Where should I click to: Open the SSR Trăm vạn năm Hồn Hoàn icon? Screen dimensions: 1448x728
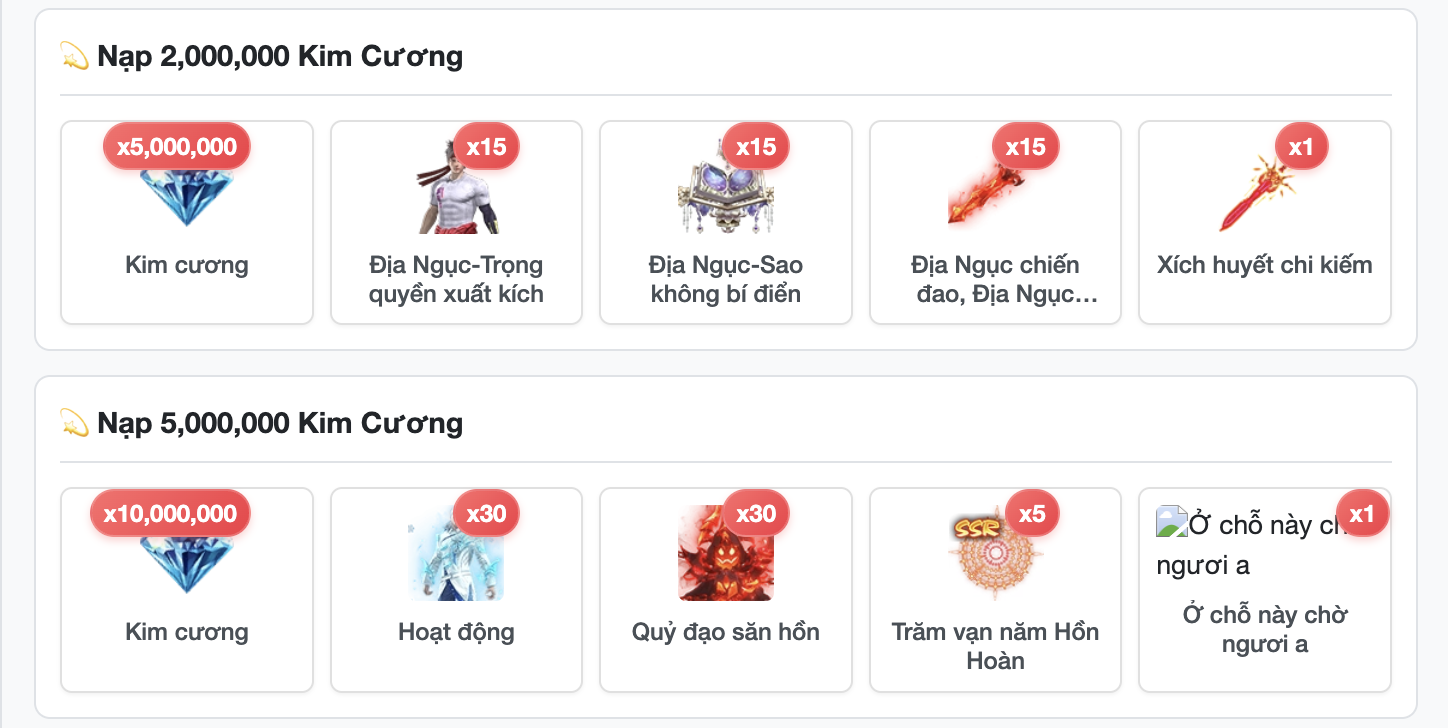(x=995, y=553)
